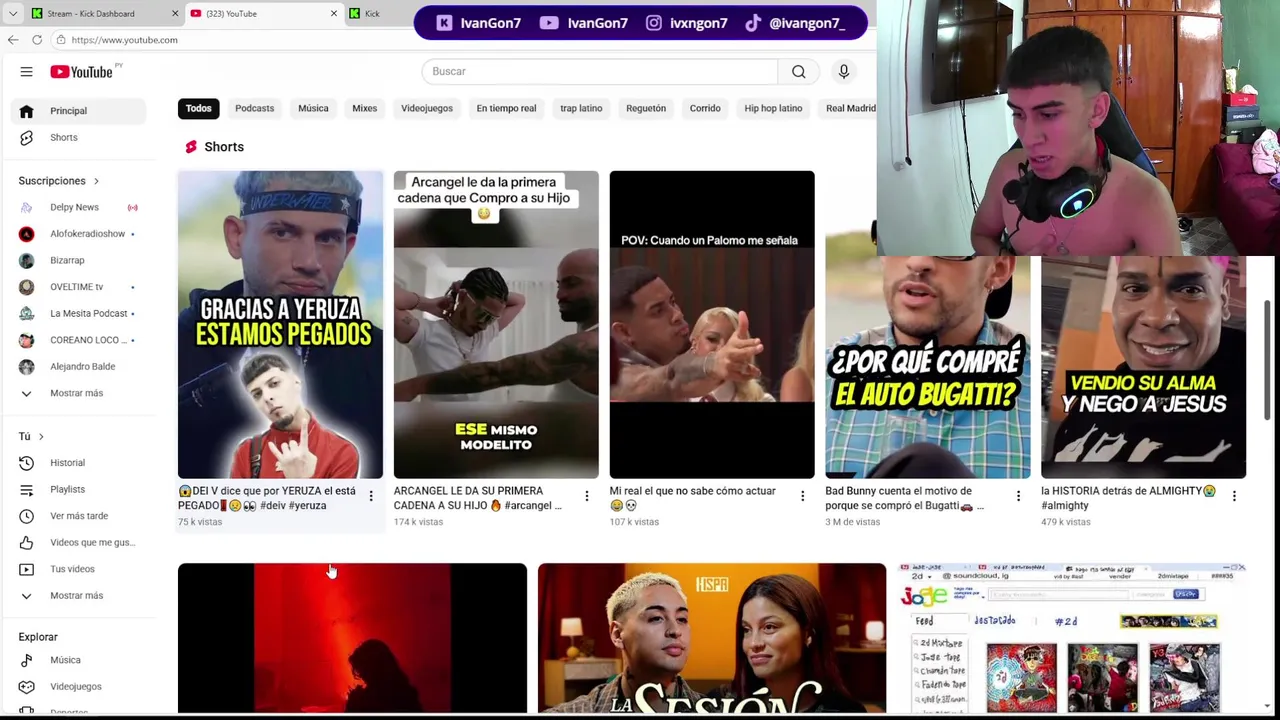Select the Música filter chip
Viewport: 1280px width, 720px height.
click(x=313, y=108)
